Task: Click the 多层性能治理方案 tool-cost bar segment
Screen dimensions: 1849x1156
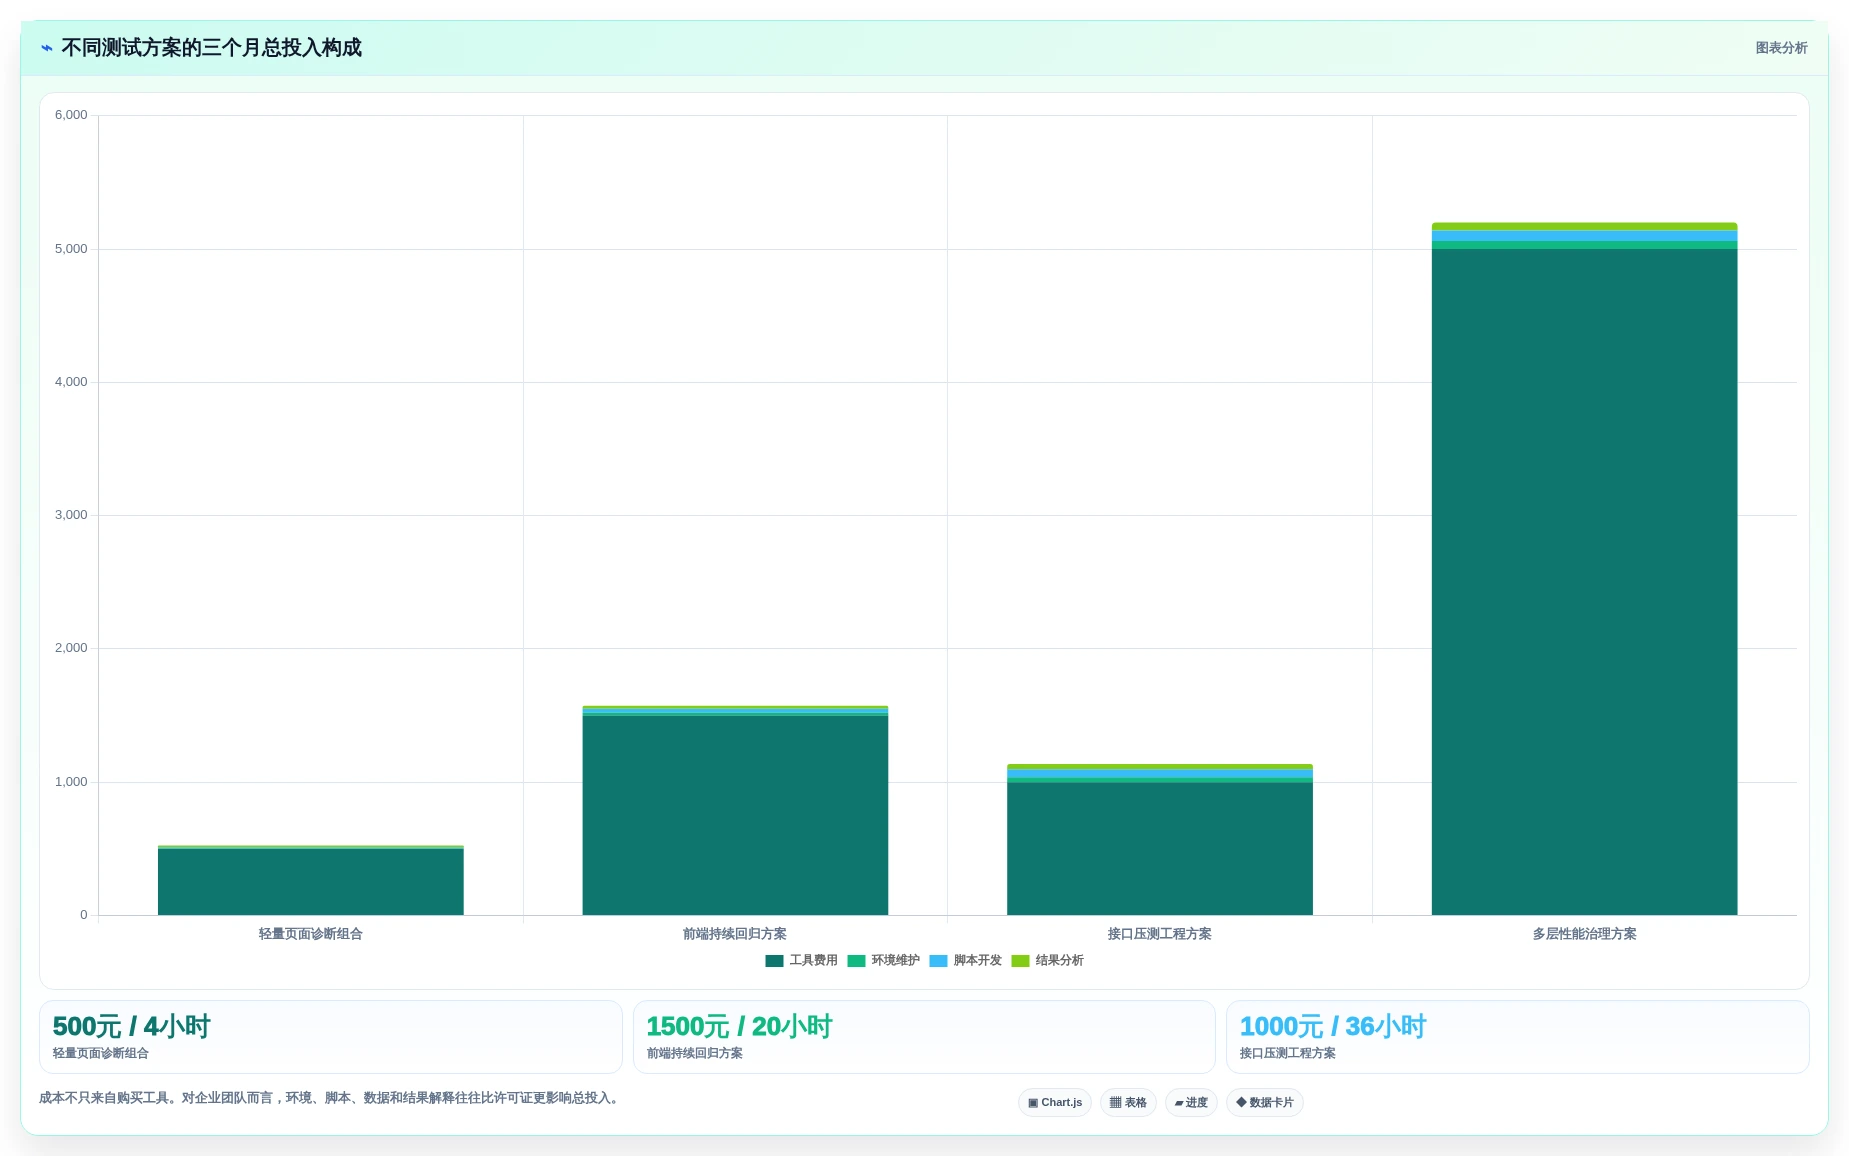Action: click(x=1584, y=582)
